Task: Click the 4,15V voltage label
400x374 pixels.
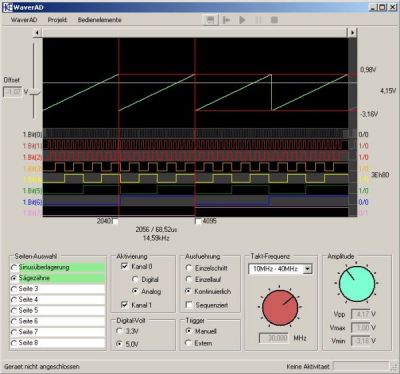Action: 388,91
